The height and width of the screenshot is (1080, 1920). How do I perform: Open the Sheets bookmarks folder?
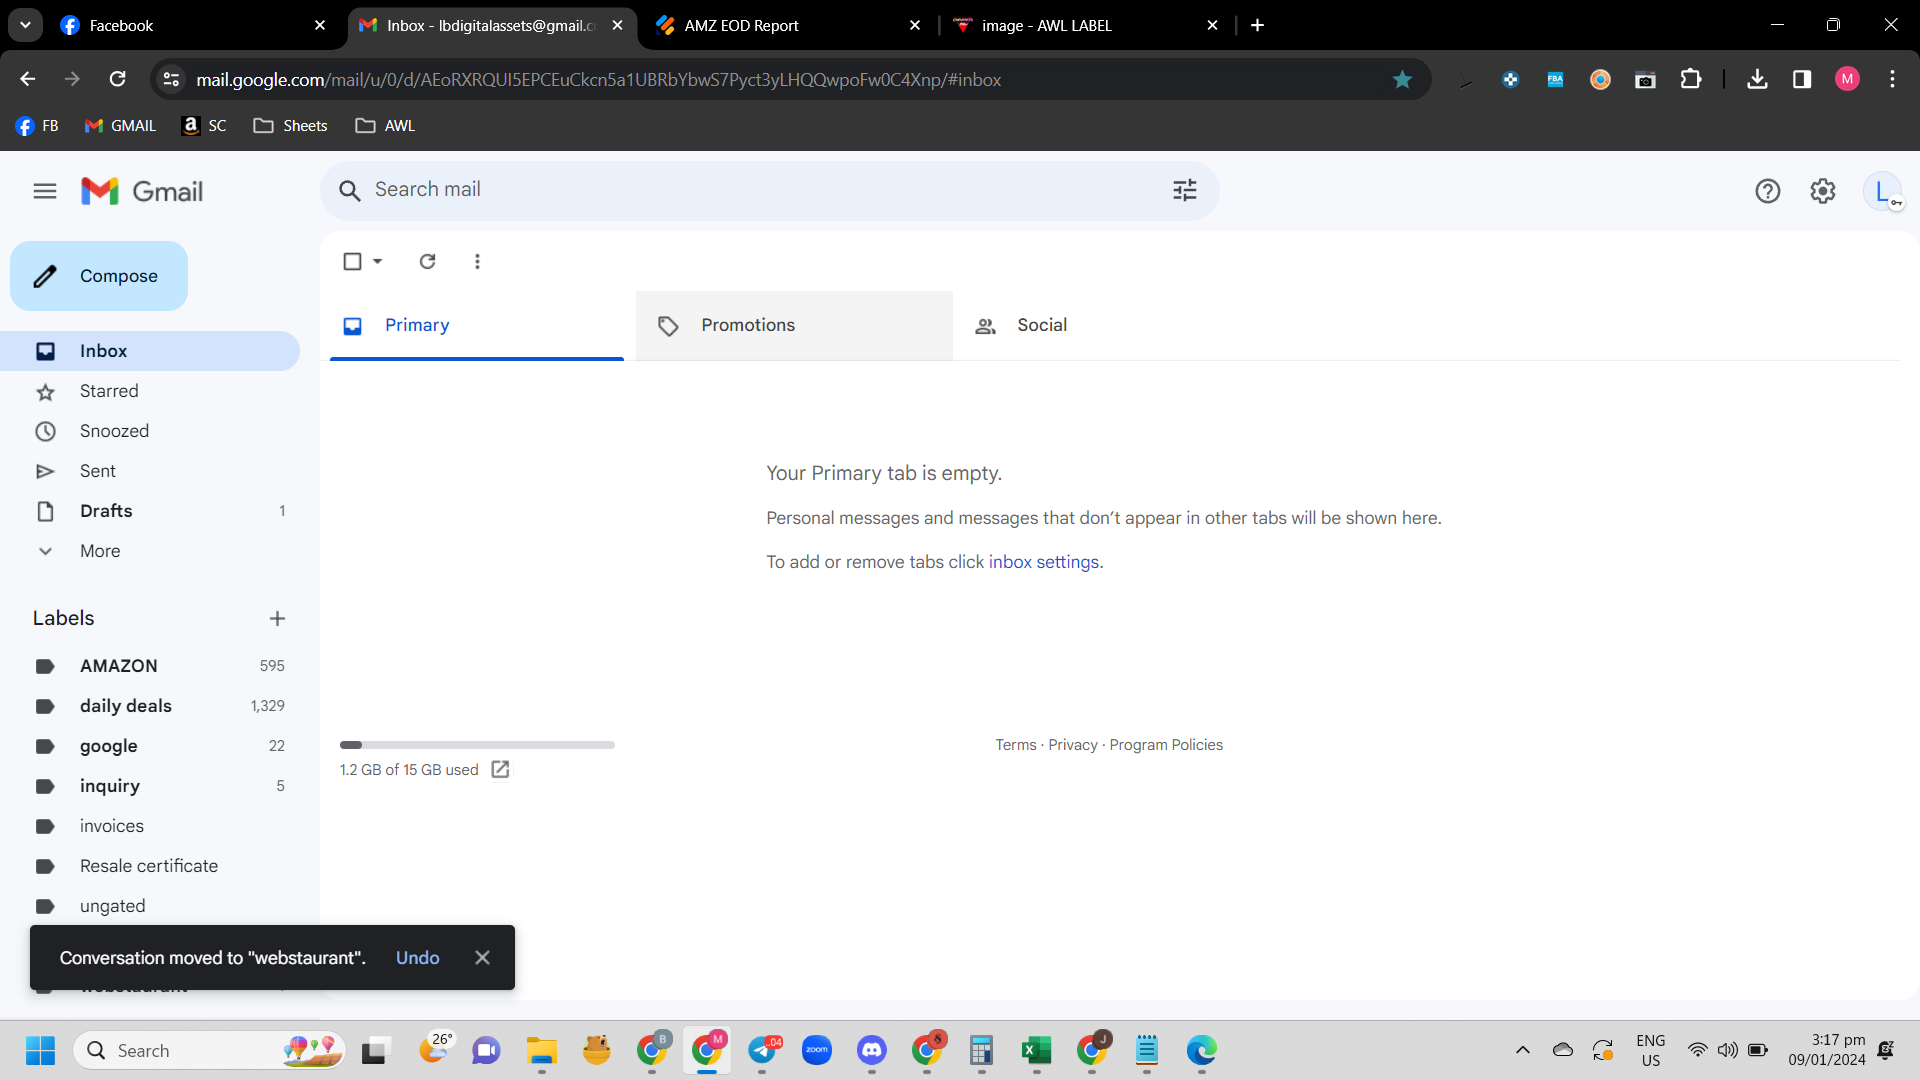point(290,125)
